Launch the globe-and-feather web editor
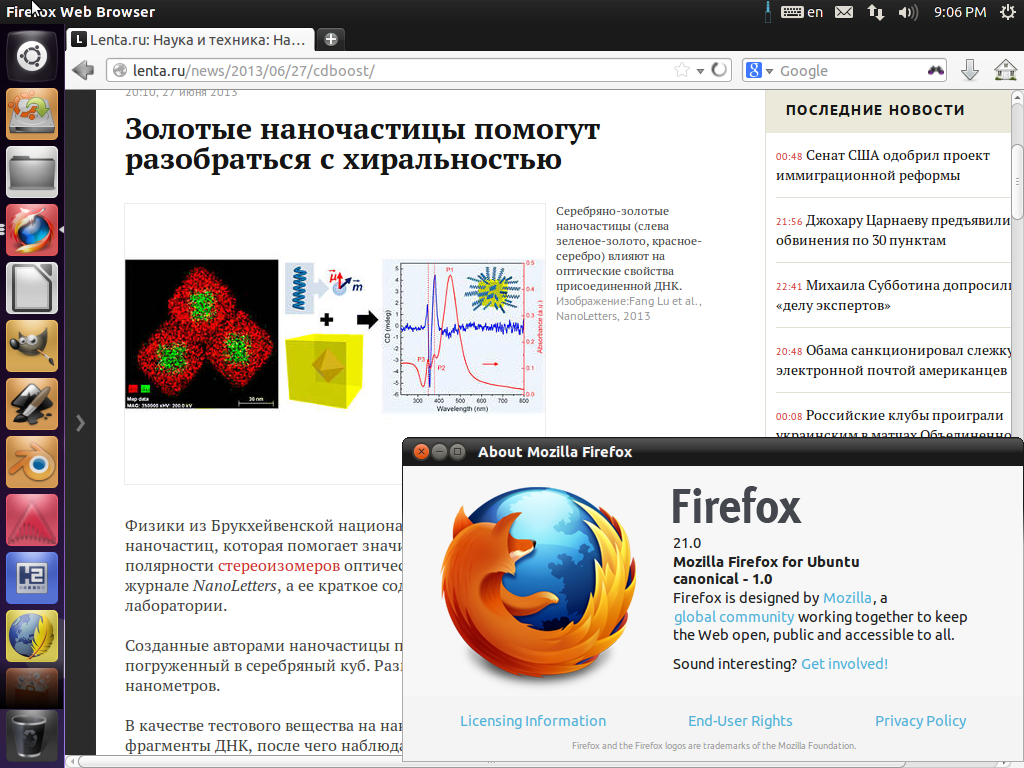Viewport: 1024px width, 768px height. 32,636
